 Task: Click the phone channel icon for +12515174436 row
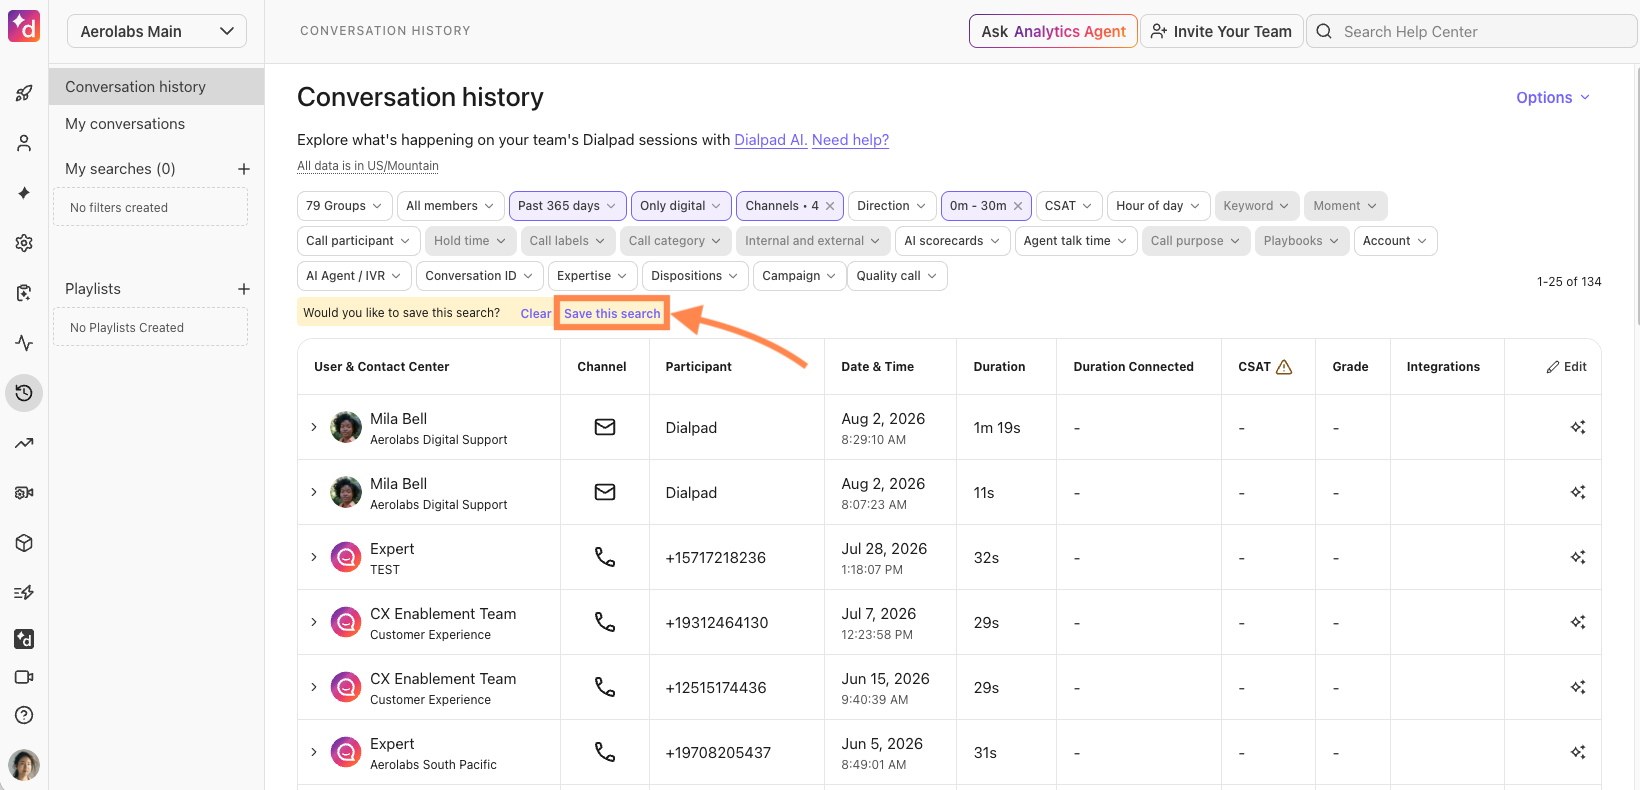[x=605, y=687]
